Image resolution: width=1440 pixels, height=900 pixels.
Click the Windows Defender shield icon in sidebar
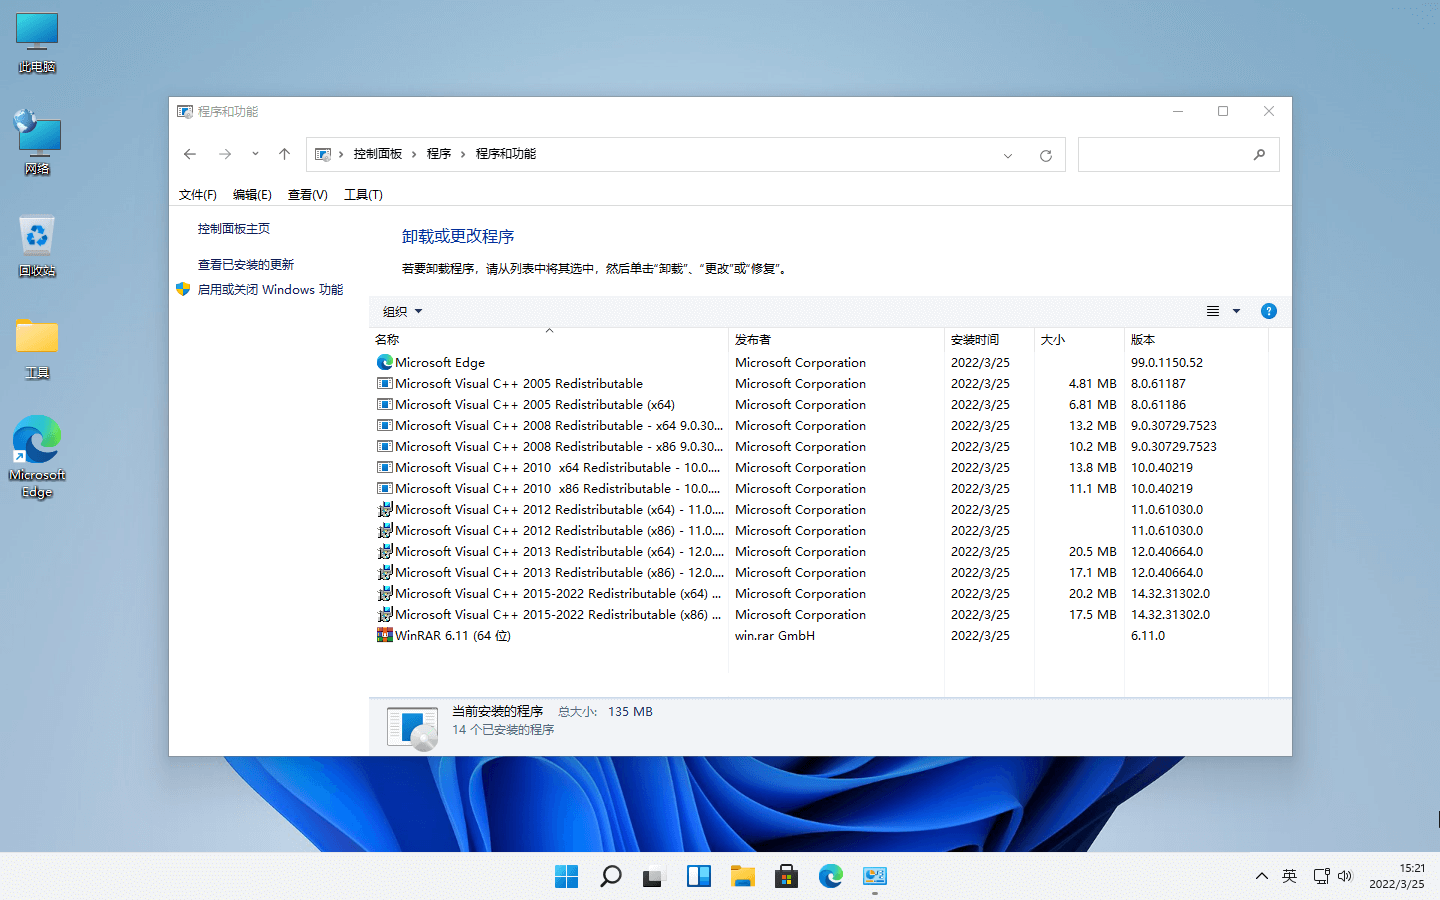(x=183, y=289)
